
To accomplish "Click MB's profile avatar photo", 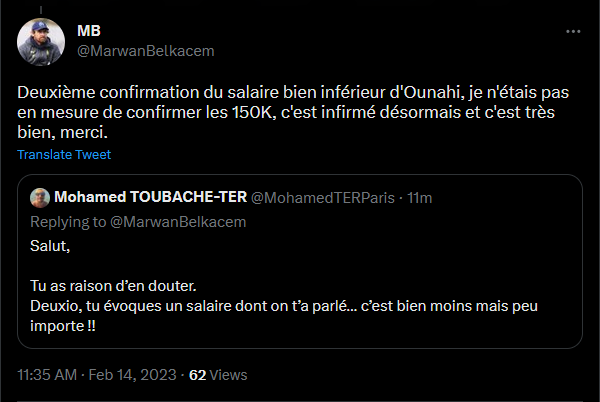I will (x=42, y=40).
